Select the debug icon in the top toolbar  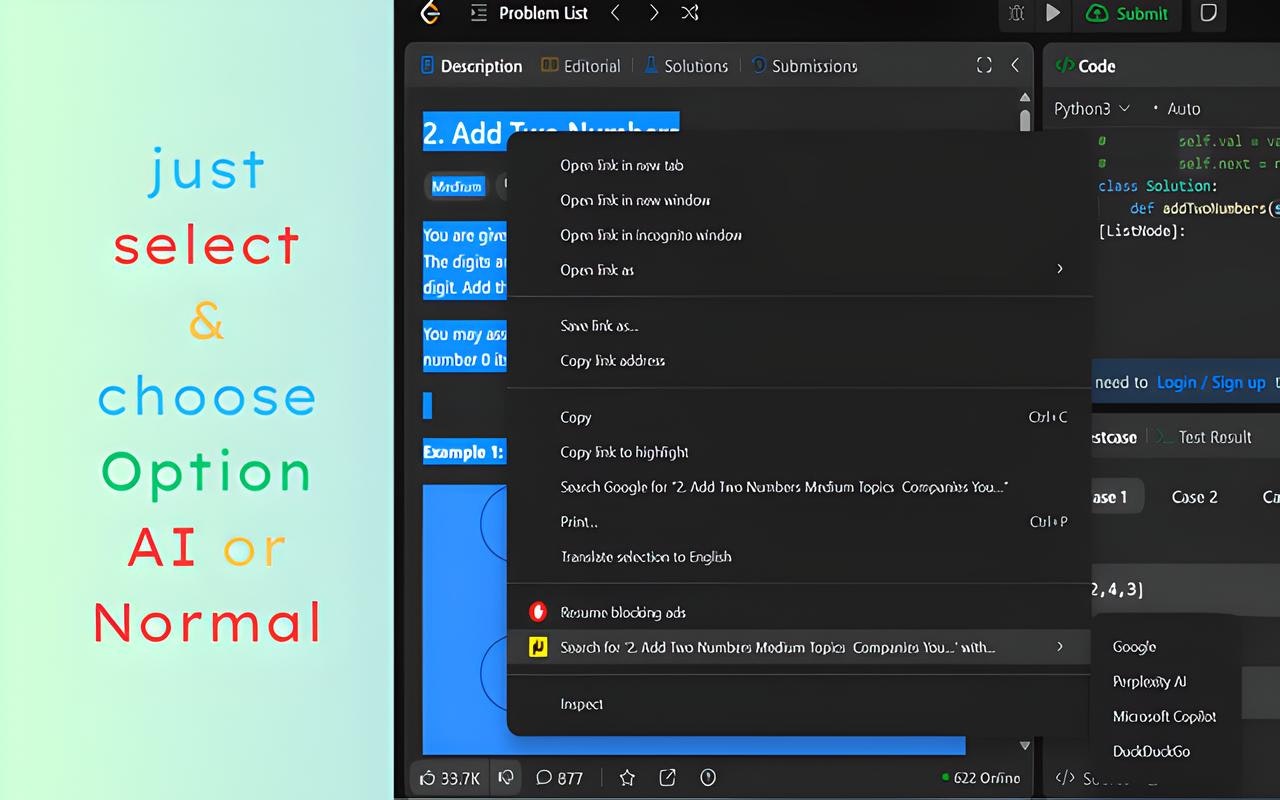(x=1016, y=14)
